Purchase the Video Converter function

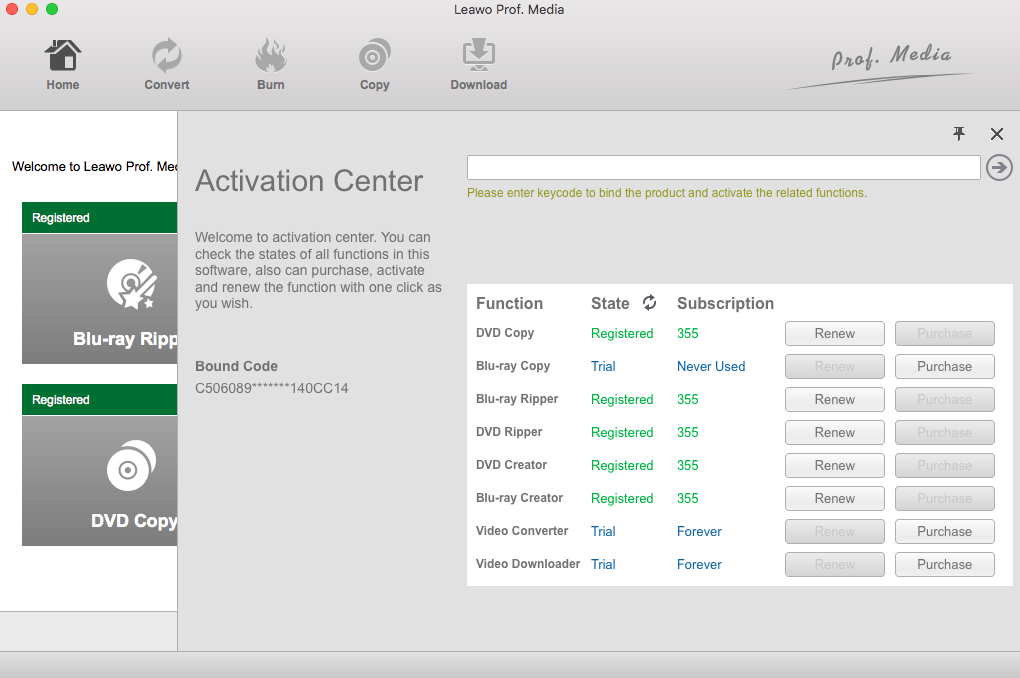[x=944, y=531]
